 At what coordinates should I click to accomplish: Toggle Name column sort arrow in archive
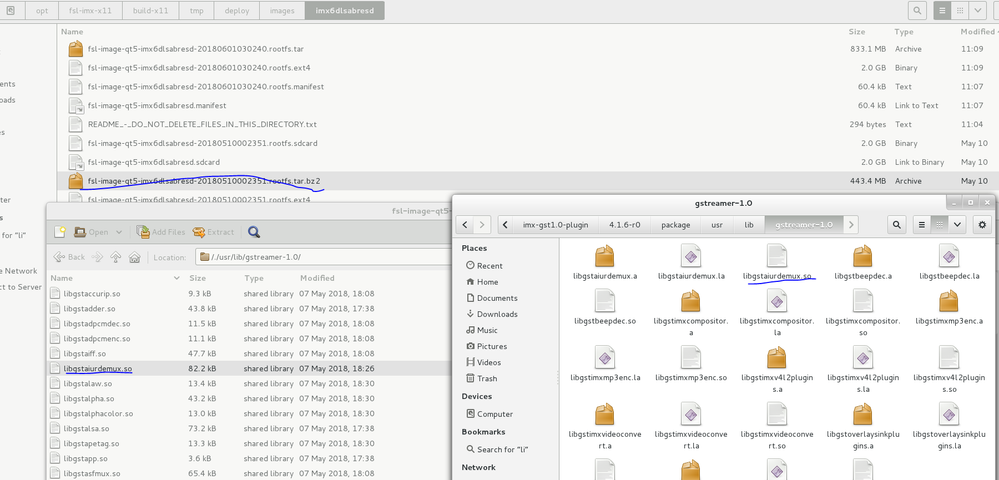[176, 279]
